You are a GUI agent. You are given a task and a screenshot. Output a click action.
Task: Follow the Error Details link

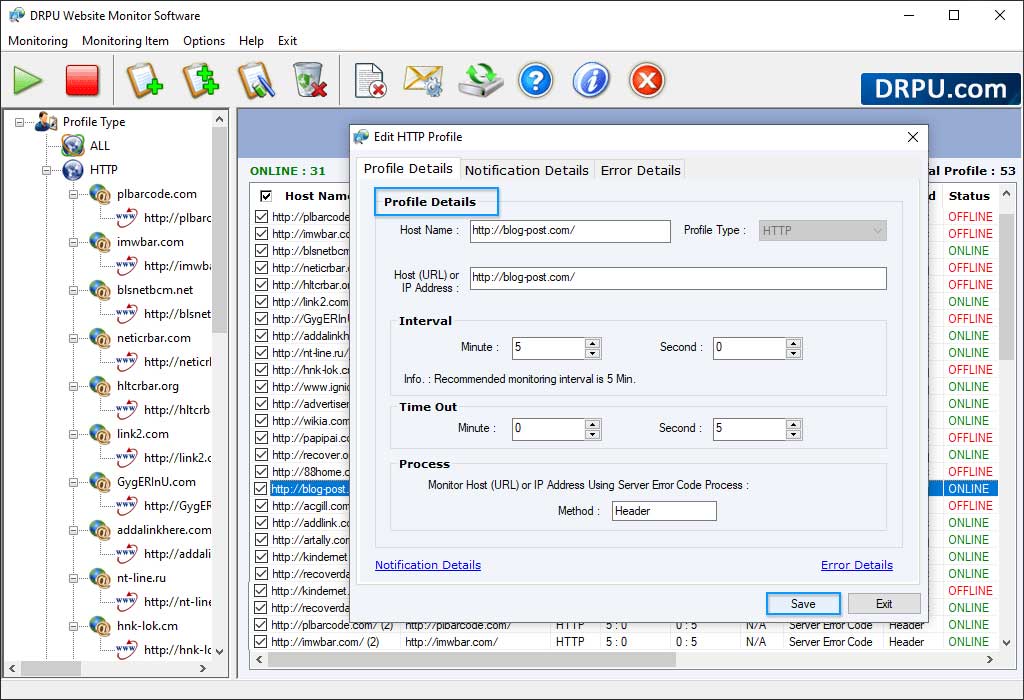[857, 565]
